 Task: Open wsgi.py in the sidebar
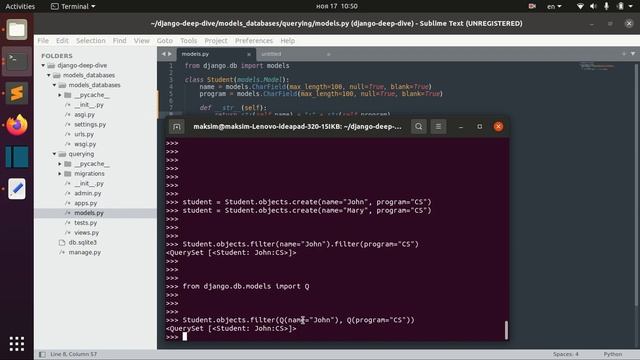tap(85, 144)
